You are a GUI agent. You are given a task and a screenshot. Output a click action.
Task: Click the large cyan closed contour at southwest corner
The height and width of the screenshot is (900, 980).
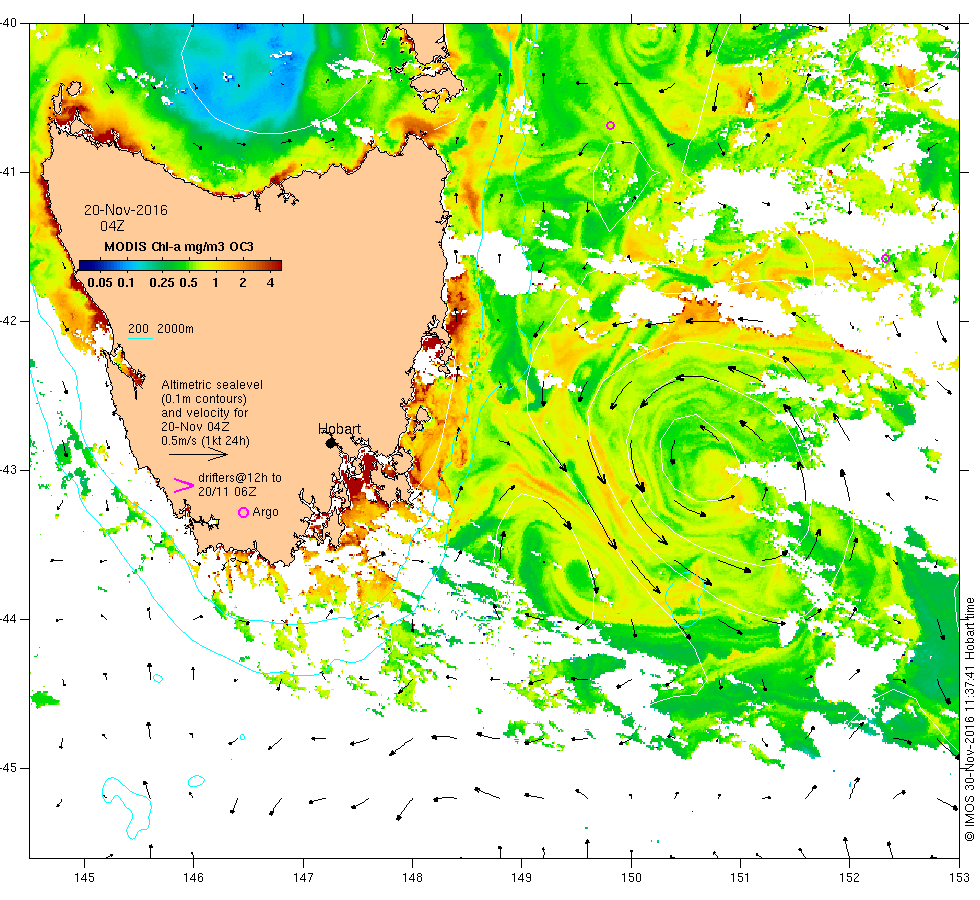(127, 806)
